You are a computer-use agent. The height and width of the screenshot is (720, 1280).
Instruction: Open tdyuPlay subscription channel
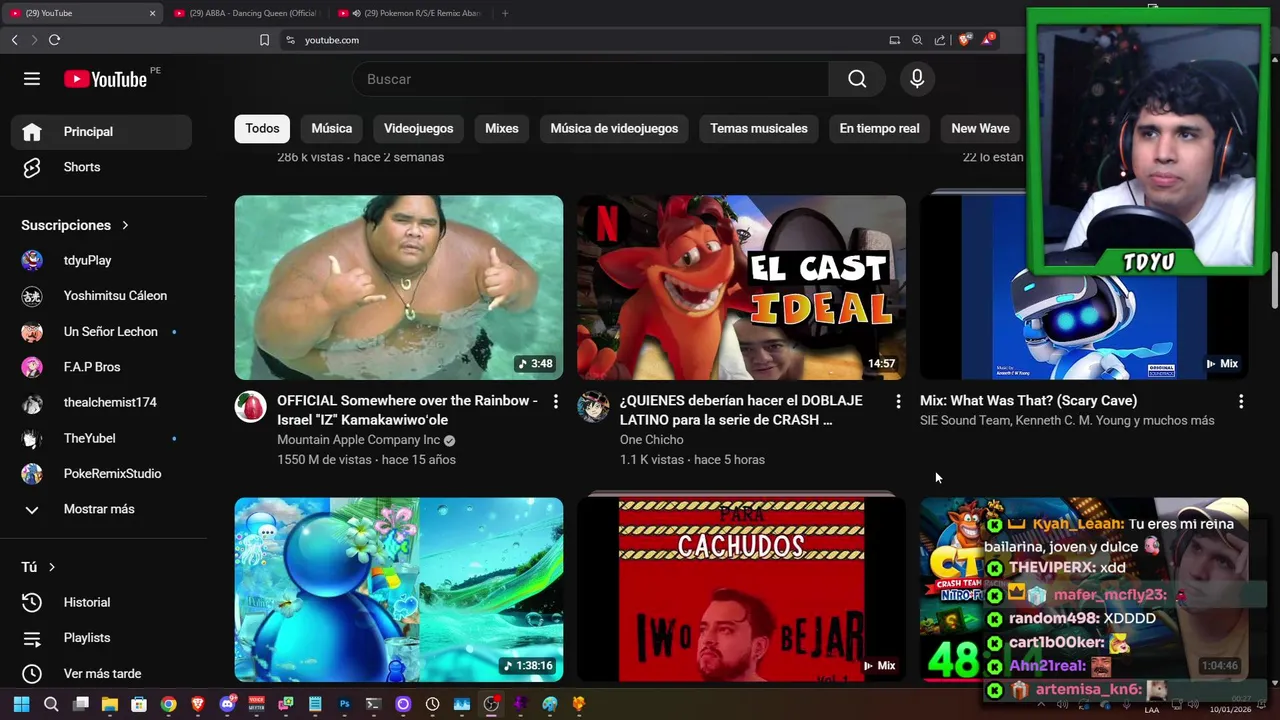[101, 260]
